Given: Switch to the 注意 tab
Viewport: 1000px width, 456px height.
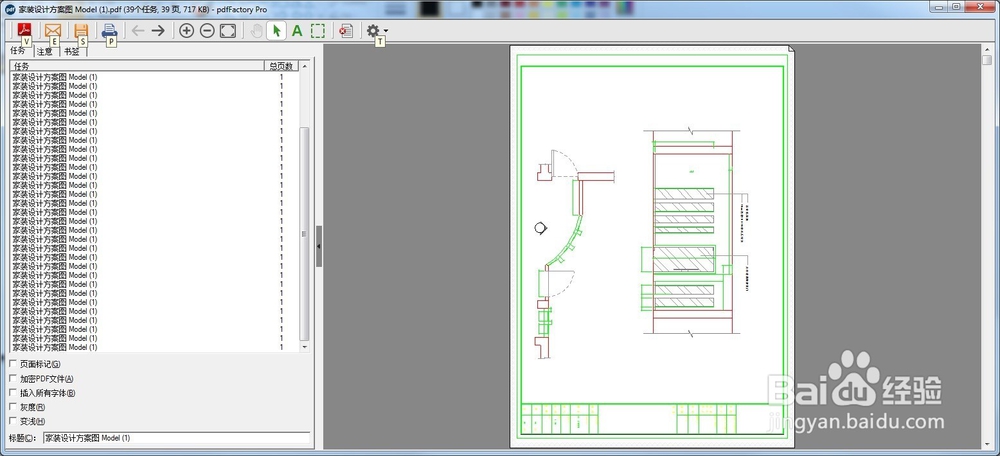Looking at the screenshot, I should [45, 52].
